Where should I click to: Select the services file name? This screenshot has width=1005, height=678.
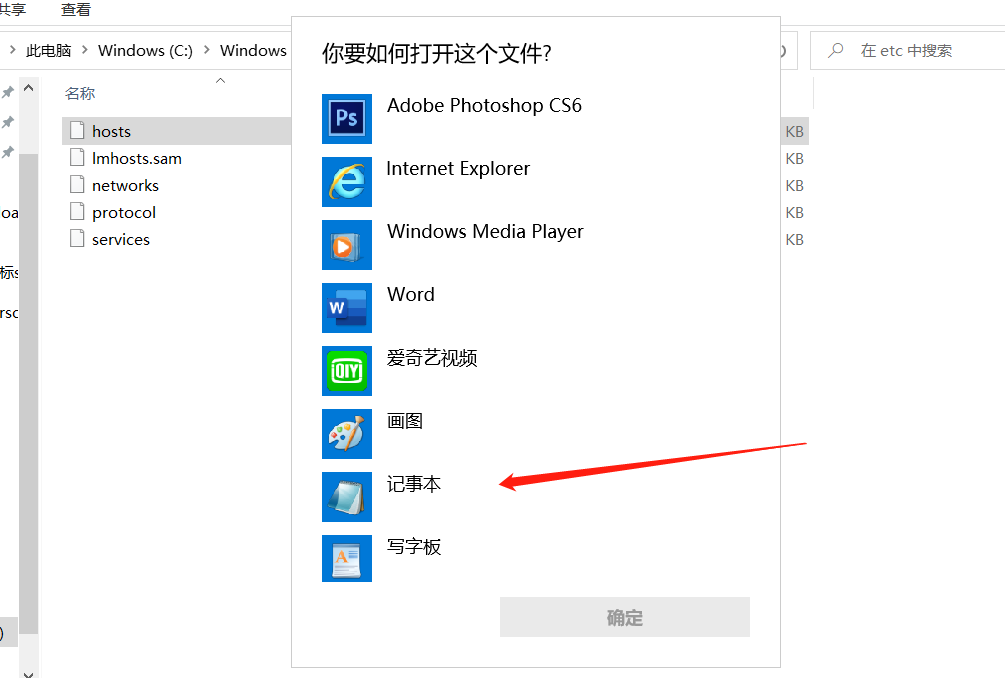[x=120, y=240]
